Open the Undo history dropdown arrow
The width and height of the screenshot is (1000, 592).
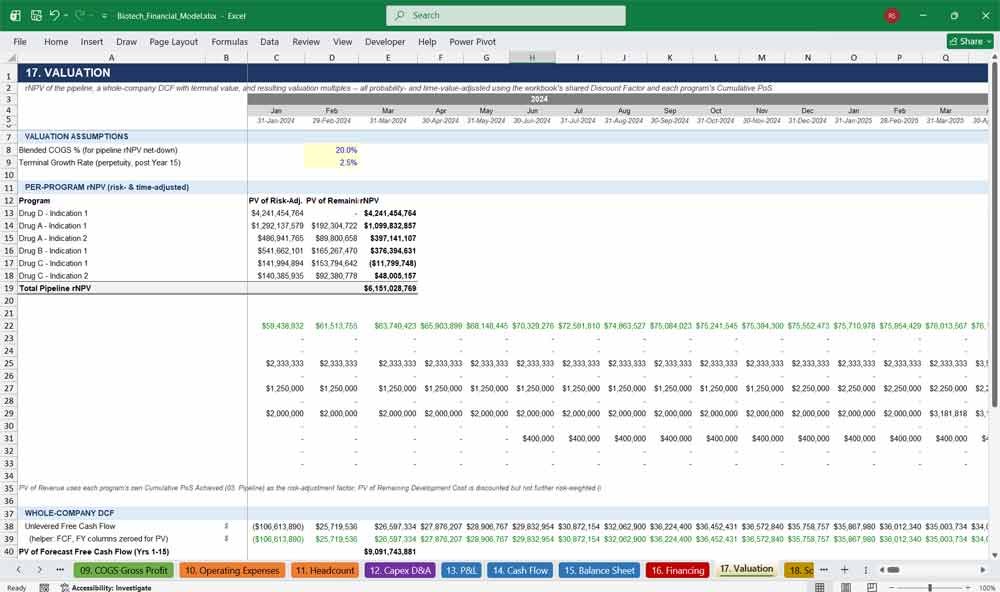click(x=66, y=15)
